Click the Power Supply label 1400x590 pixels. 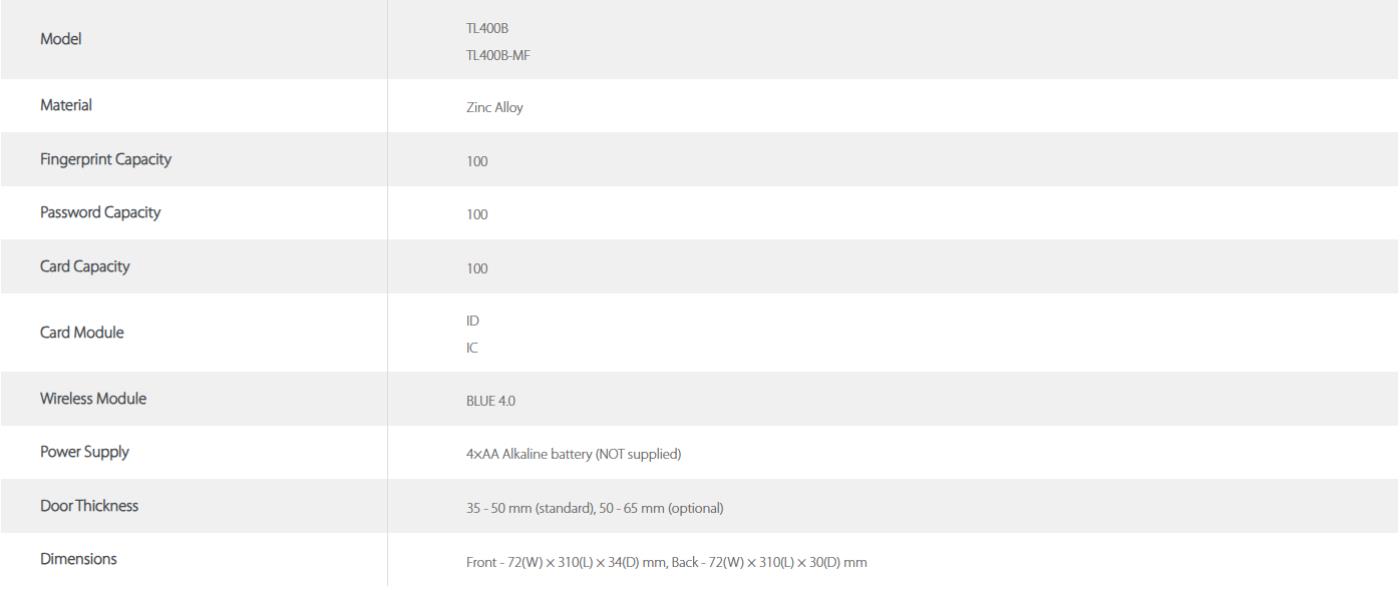pos(84,452)
